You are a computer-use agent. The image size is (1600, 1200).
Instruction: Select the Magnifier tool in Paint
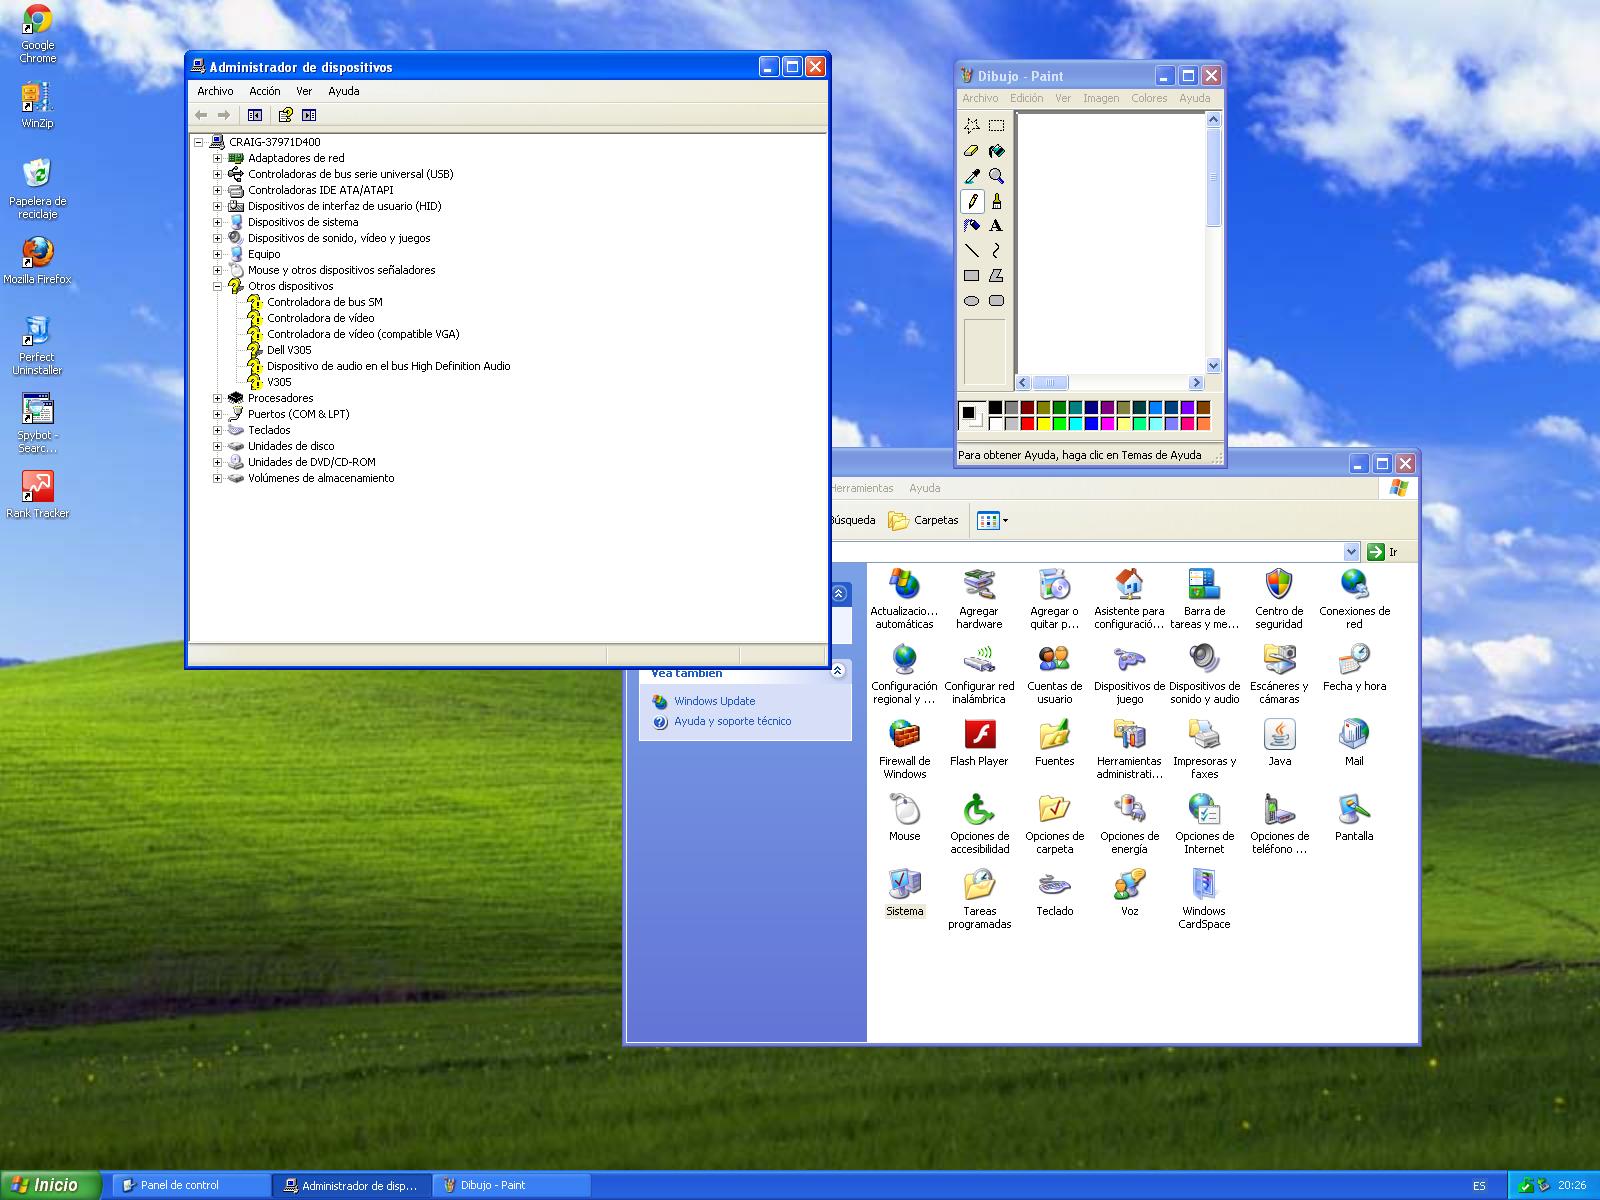(x=996, y=176)
